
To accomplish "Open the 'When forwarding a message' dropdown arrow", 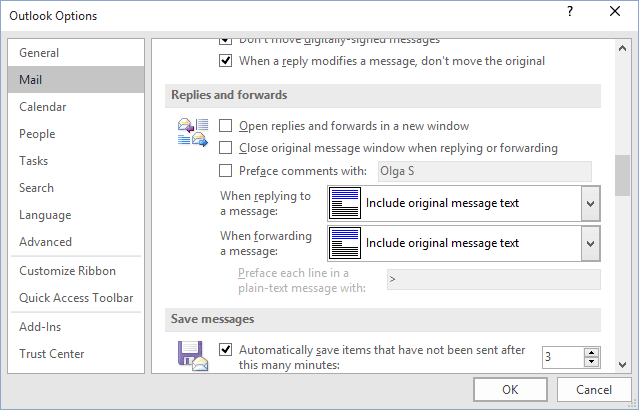I will click(591, 243).
